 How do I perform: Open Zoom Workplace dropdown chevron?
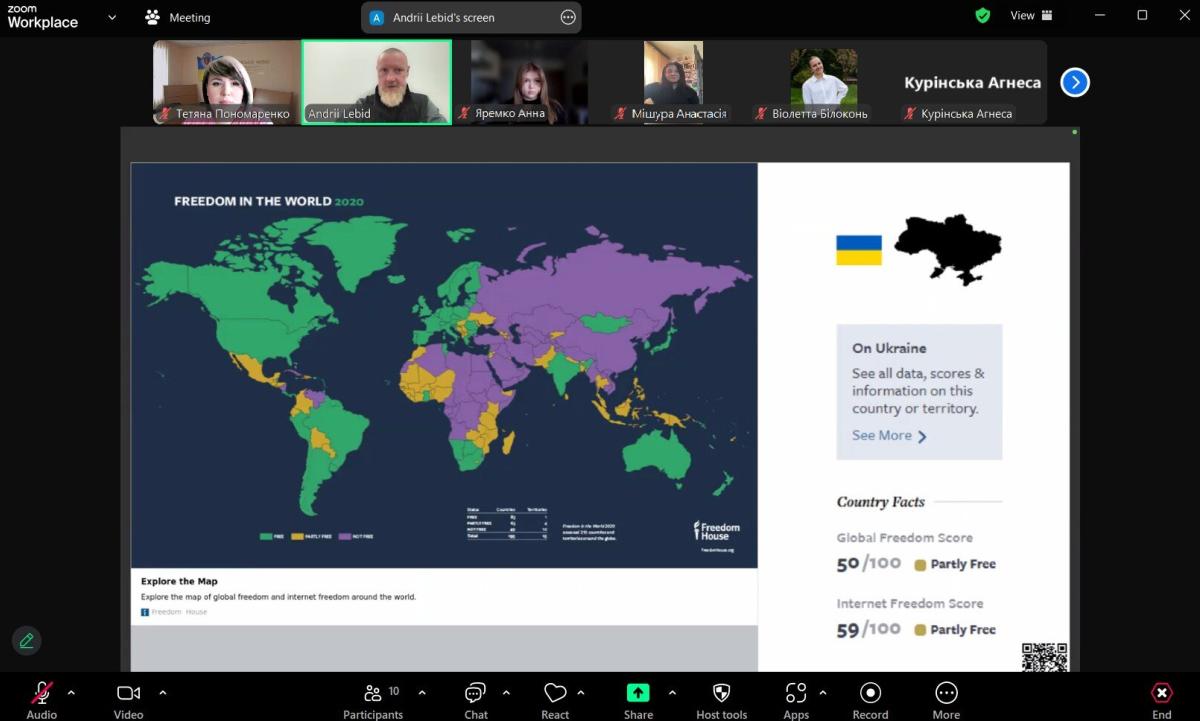coord(112,17)
